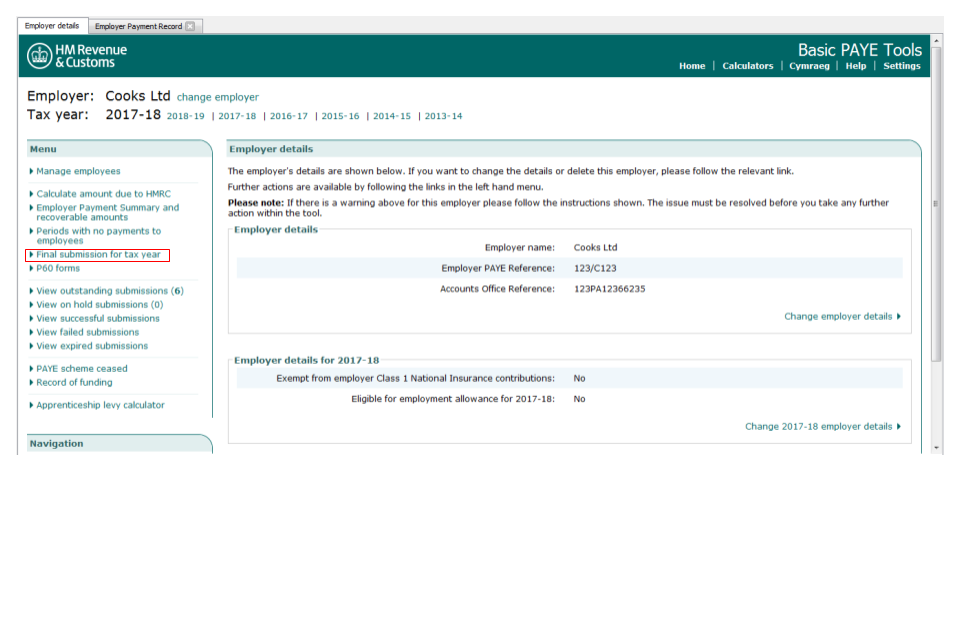Switch language via Cymraeg link

coord(809,66)
